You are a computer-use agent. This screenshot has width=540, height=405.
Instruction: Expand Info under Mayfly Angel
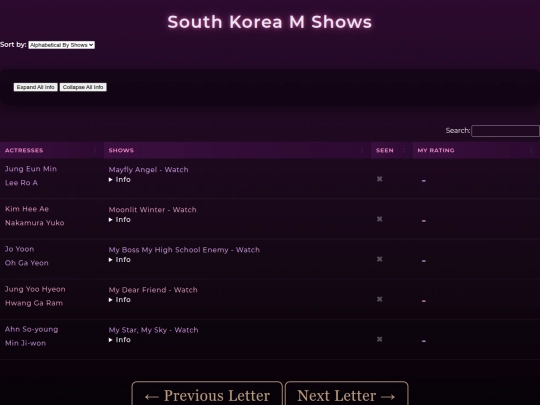point(120,179)
